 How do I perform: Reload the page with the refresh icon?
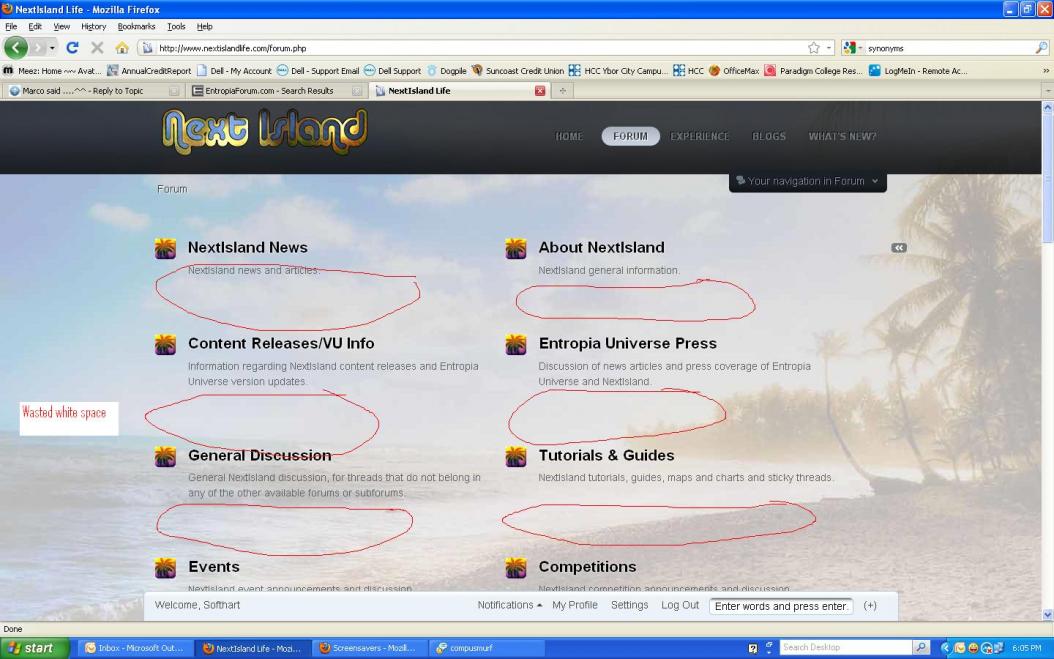tap(72, 47)
